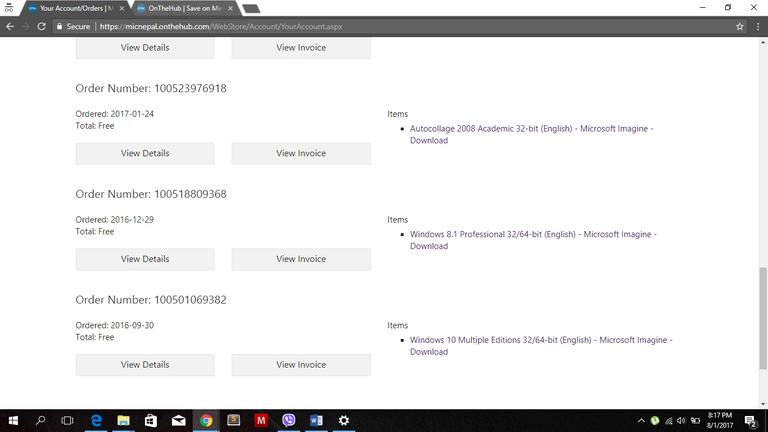
Task: Select the Order Number: 100523976918 heading
Action: 151,88
